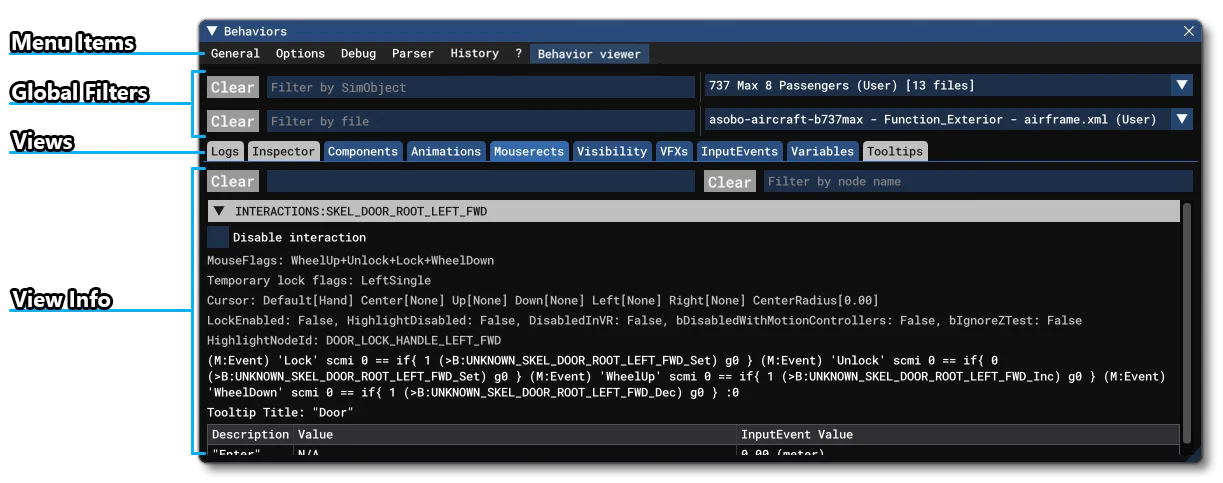Click the LockEnabled: False flags line

pos(644,320)
